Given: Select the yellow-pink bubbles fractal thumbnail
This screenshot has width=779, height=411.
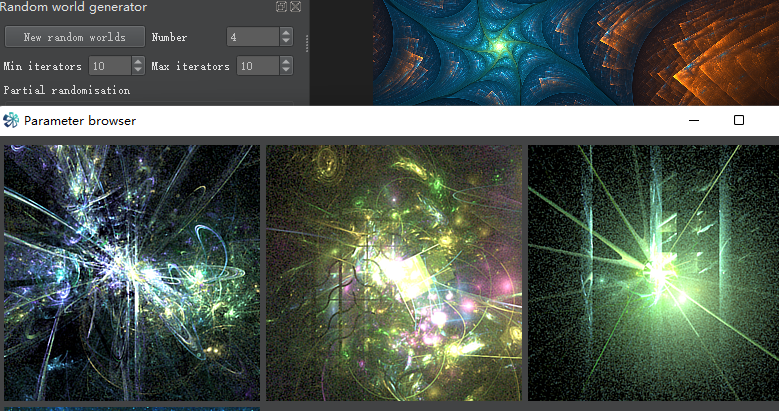Looking at the screenshot, I should coord(394,272).
